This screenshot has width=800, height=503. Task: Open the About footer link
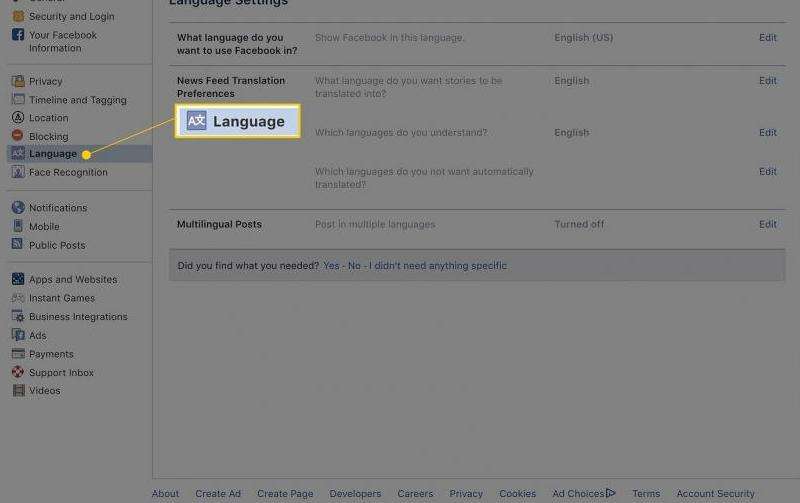pyautogui.click(x=165, y=494)
